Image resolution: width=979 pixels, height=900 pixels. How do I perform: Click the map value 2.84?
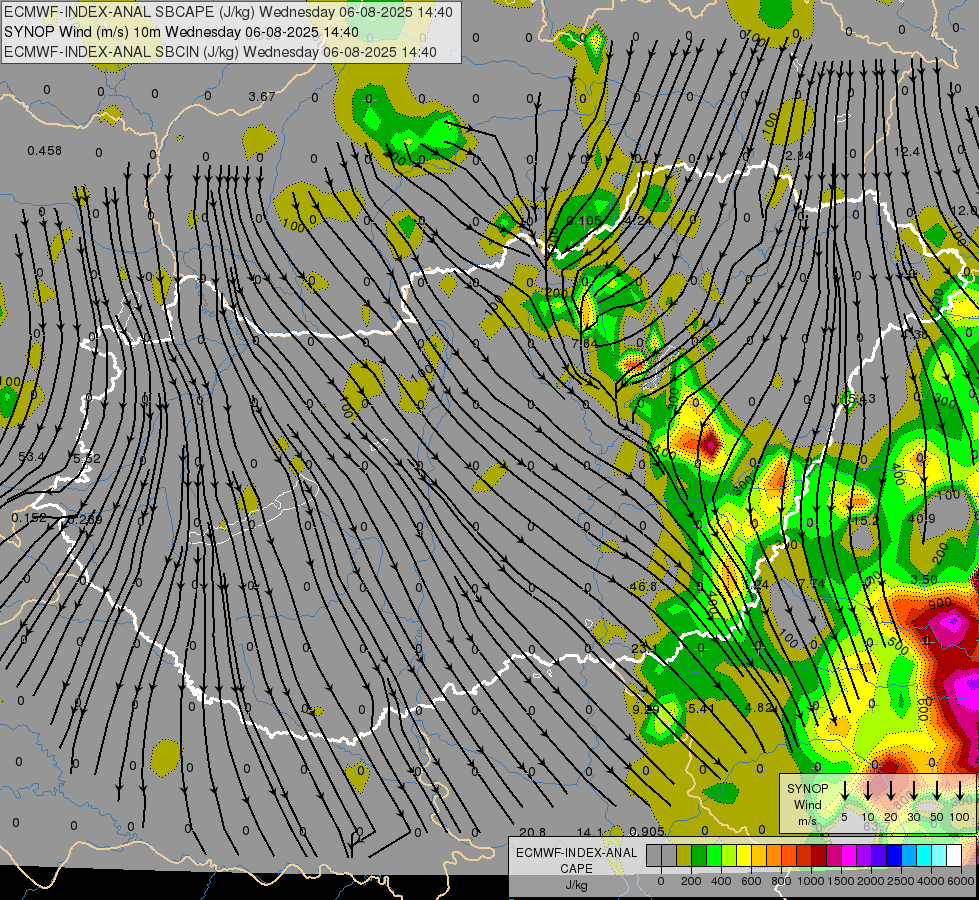point(799,155)
